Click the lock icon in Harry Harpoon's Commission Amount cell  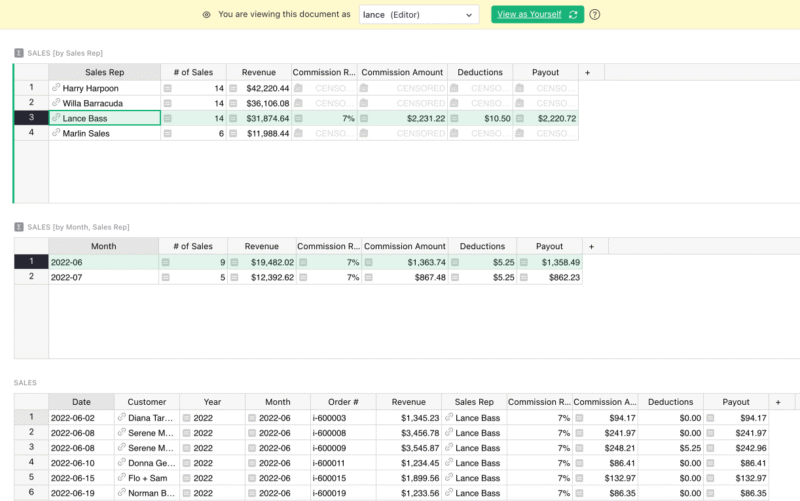click(364, 88)
